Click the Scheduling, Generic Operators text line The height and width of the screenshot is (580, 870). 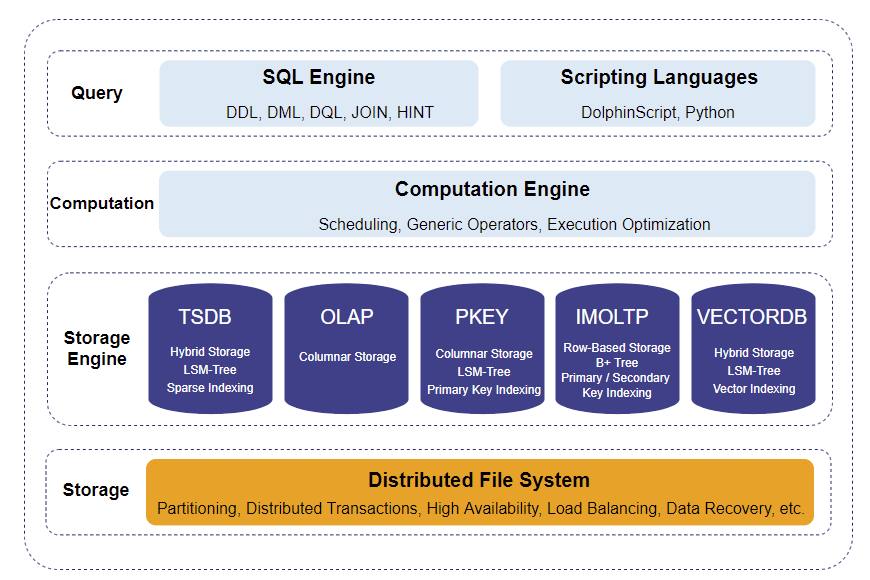[514, 224]
